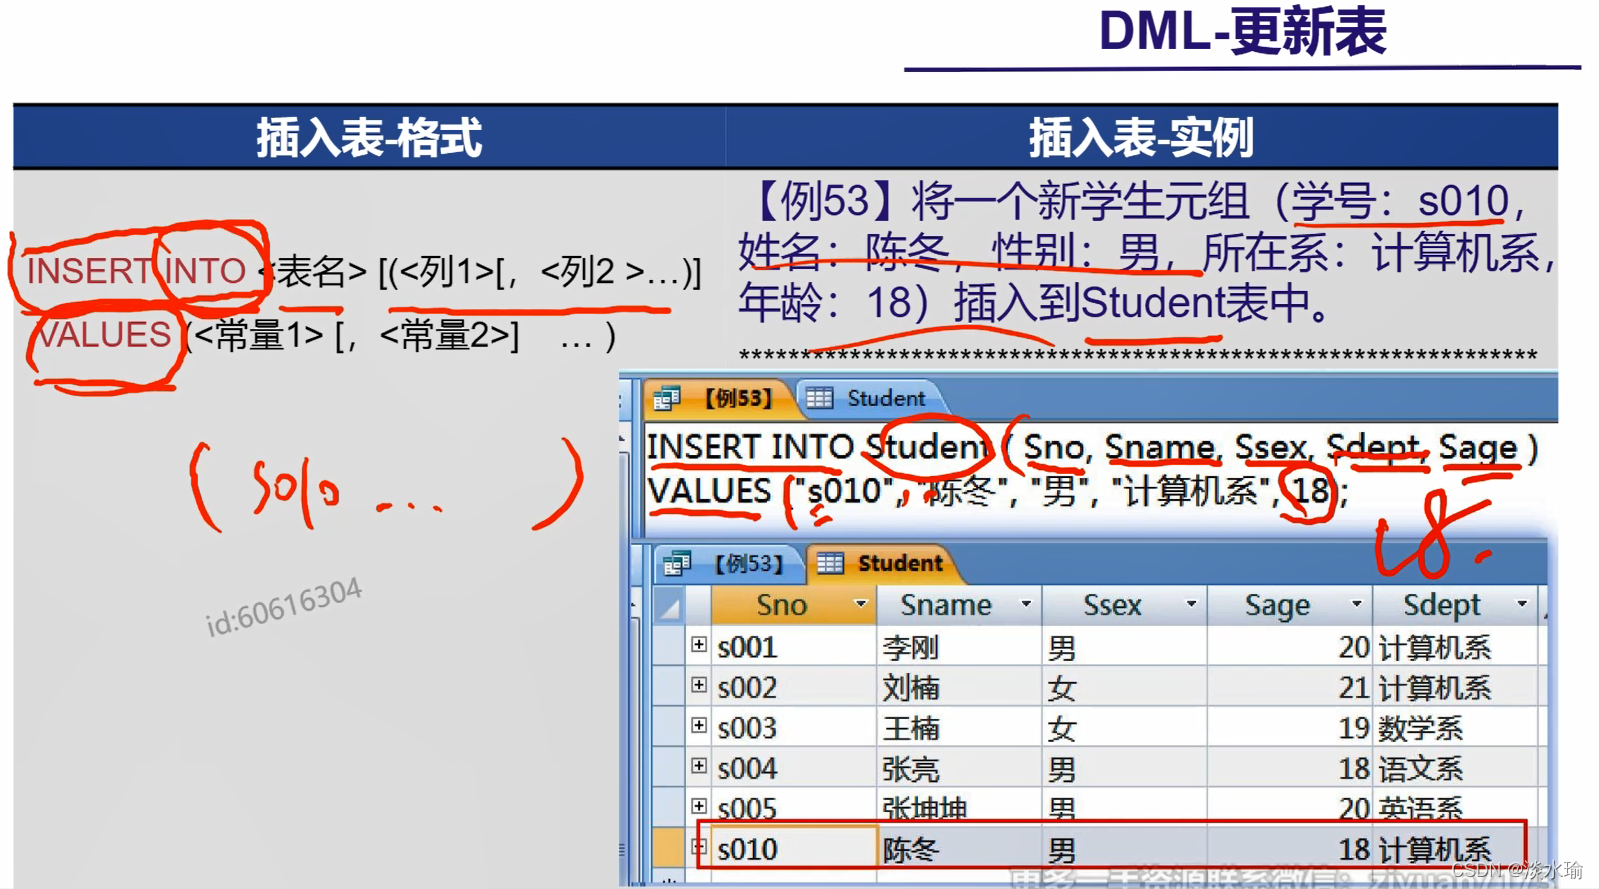The height and width of the screenshot is (889, 1599).
Task: Click the name cell 张亮
Action: (959, 768)
